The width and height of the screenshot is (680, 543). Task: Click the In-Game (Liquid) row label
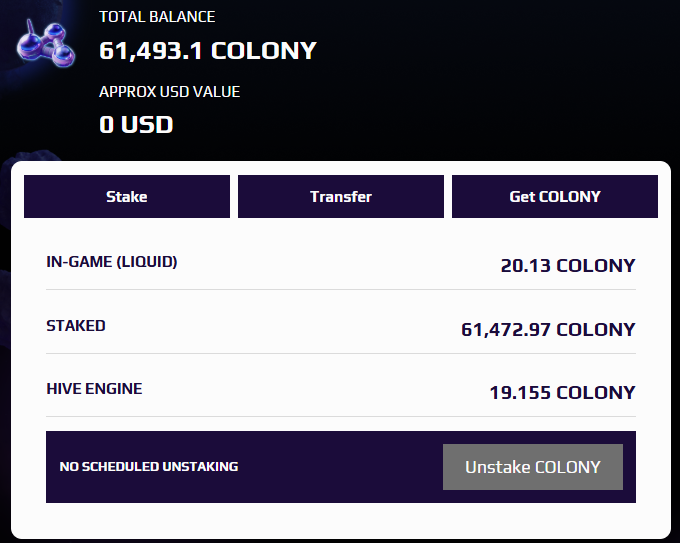point(112,262)
